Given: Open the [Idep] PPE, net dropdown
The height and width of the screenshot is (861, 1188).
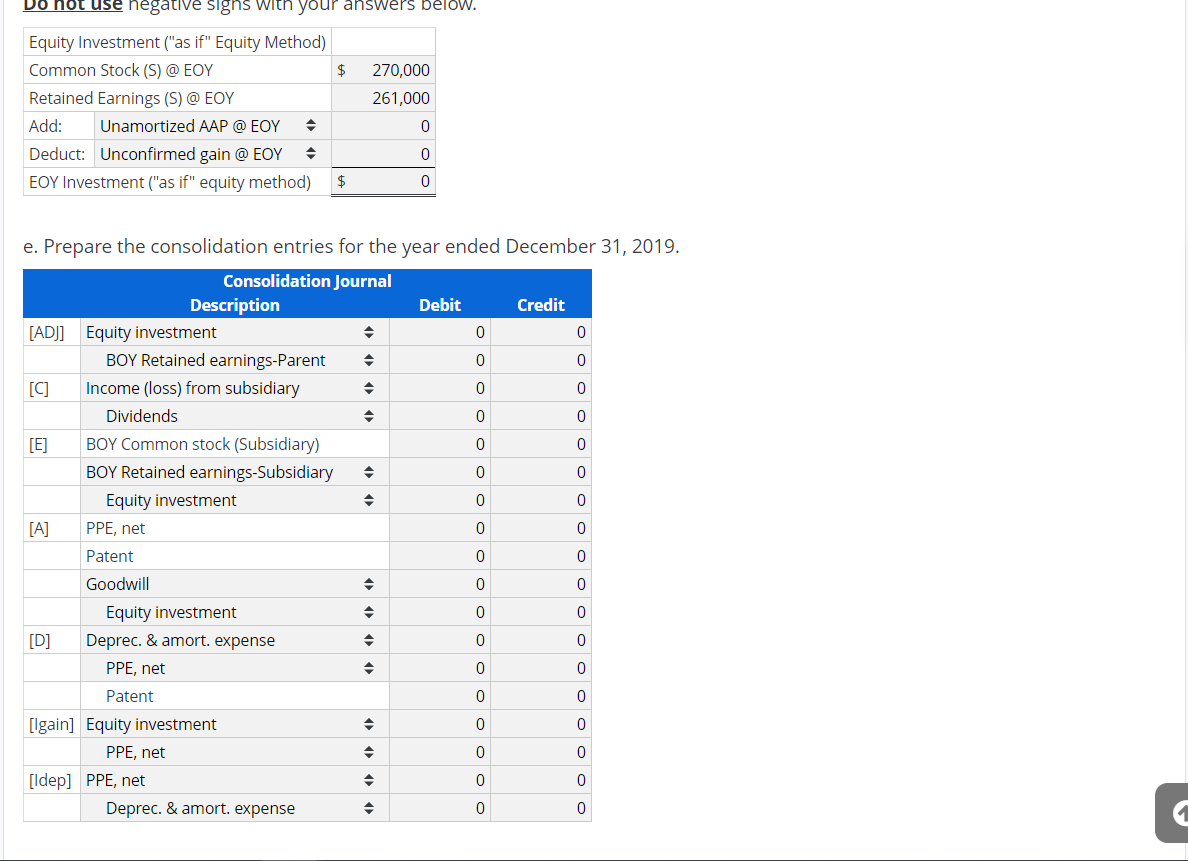Looking at the screenshot, I should tap(235, 781).
